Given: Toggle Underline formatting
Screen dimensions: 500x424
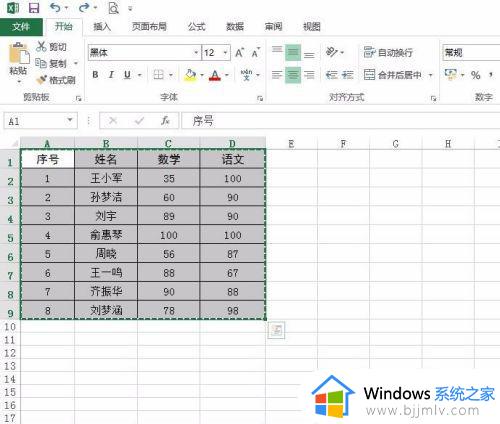Looking at the screenshot, I should pyautogui.click(x=127, y=75).
